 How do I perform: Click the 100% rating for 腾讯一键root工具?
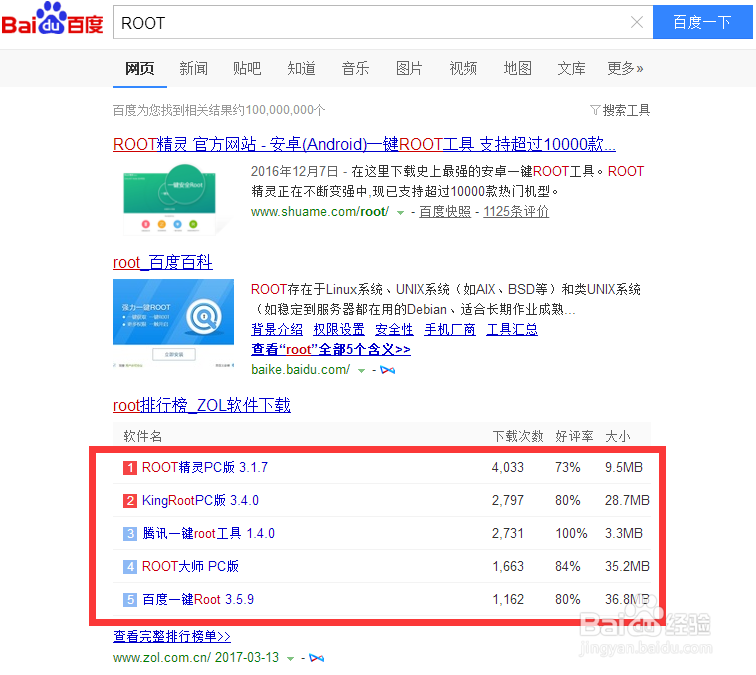coord(571,533)
